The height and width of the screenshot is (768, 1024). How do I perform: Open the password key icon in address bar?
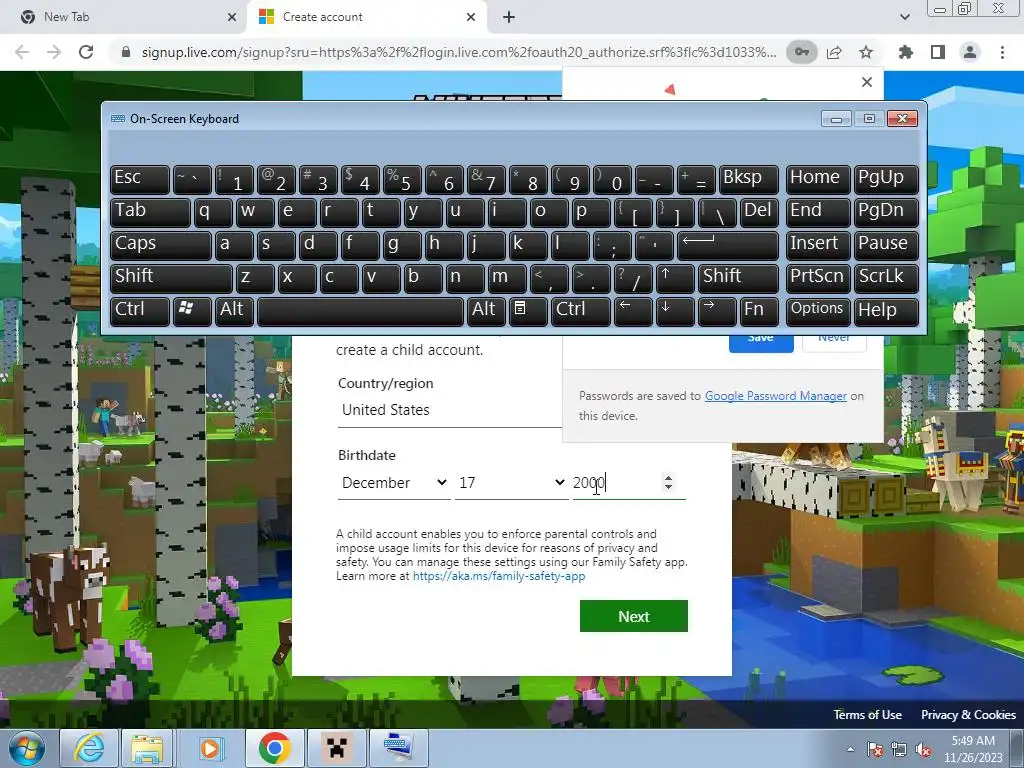click(x=801, y=52)
